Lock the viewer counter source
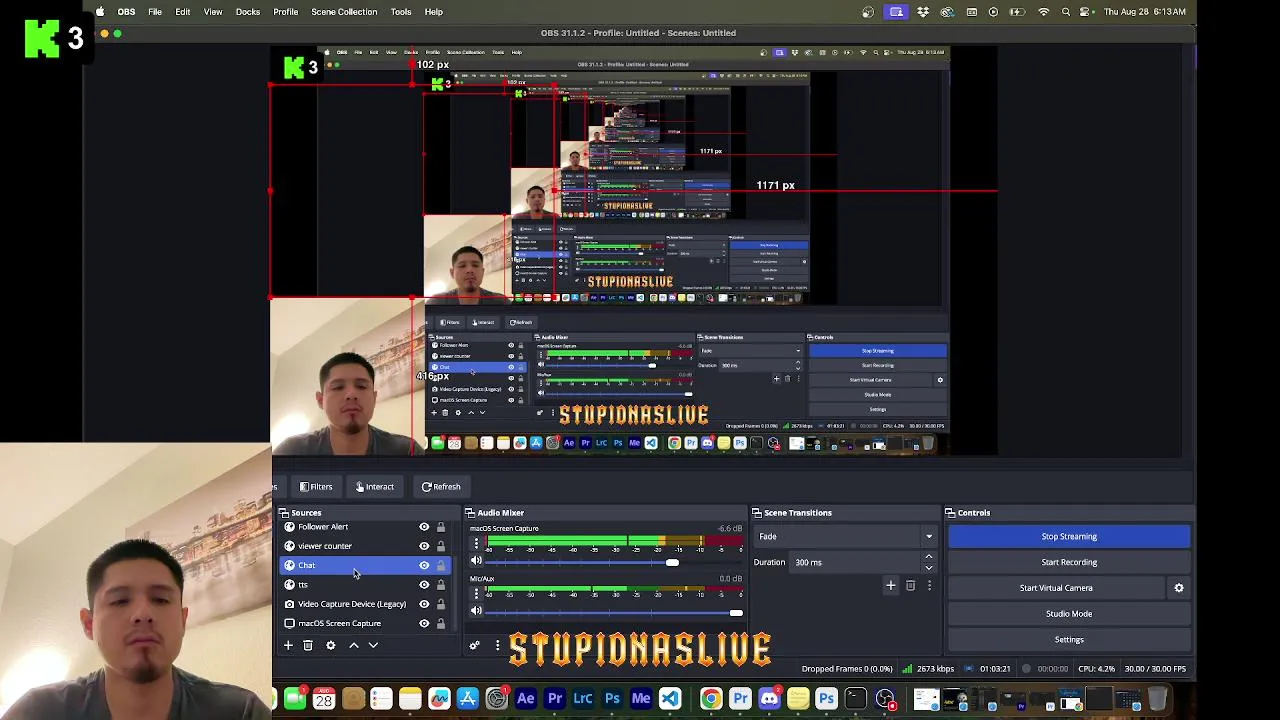The image size is (1280, 720). click(x=441, y=546)
